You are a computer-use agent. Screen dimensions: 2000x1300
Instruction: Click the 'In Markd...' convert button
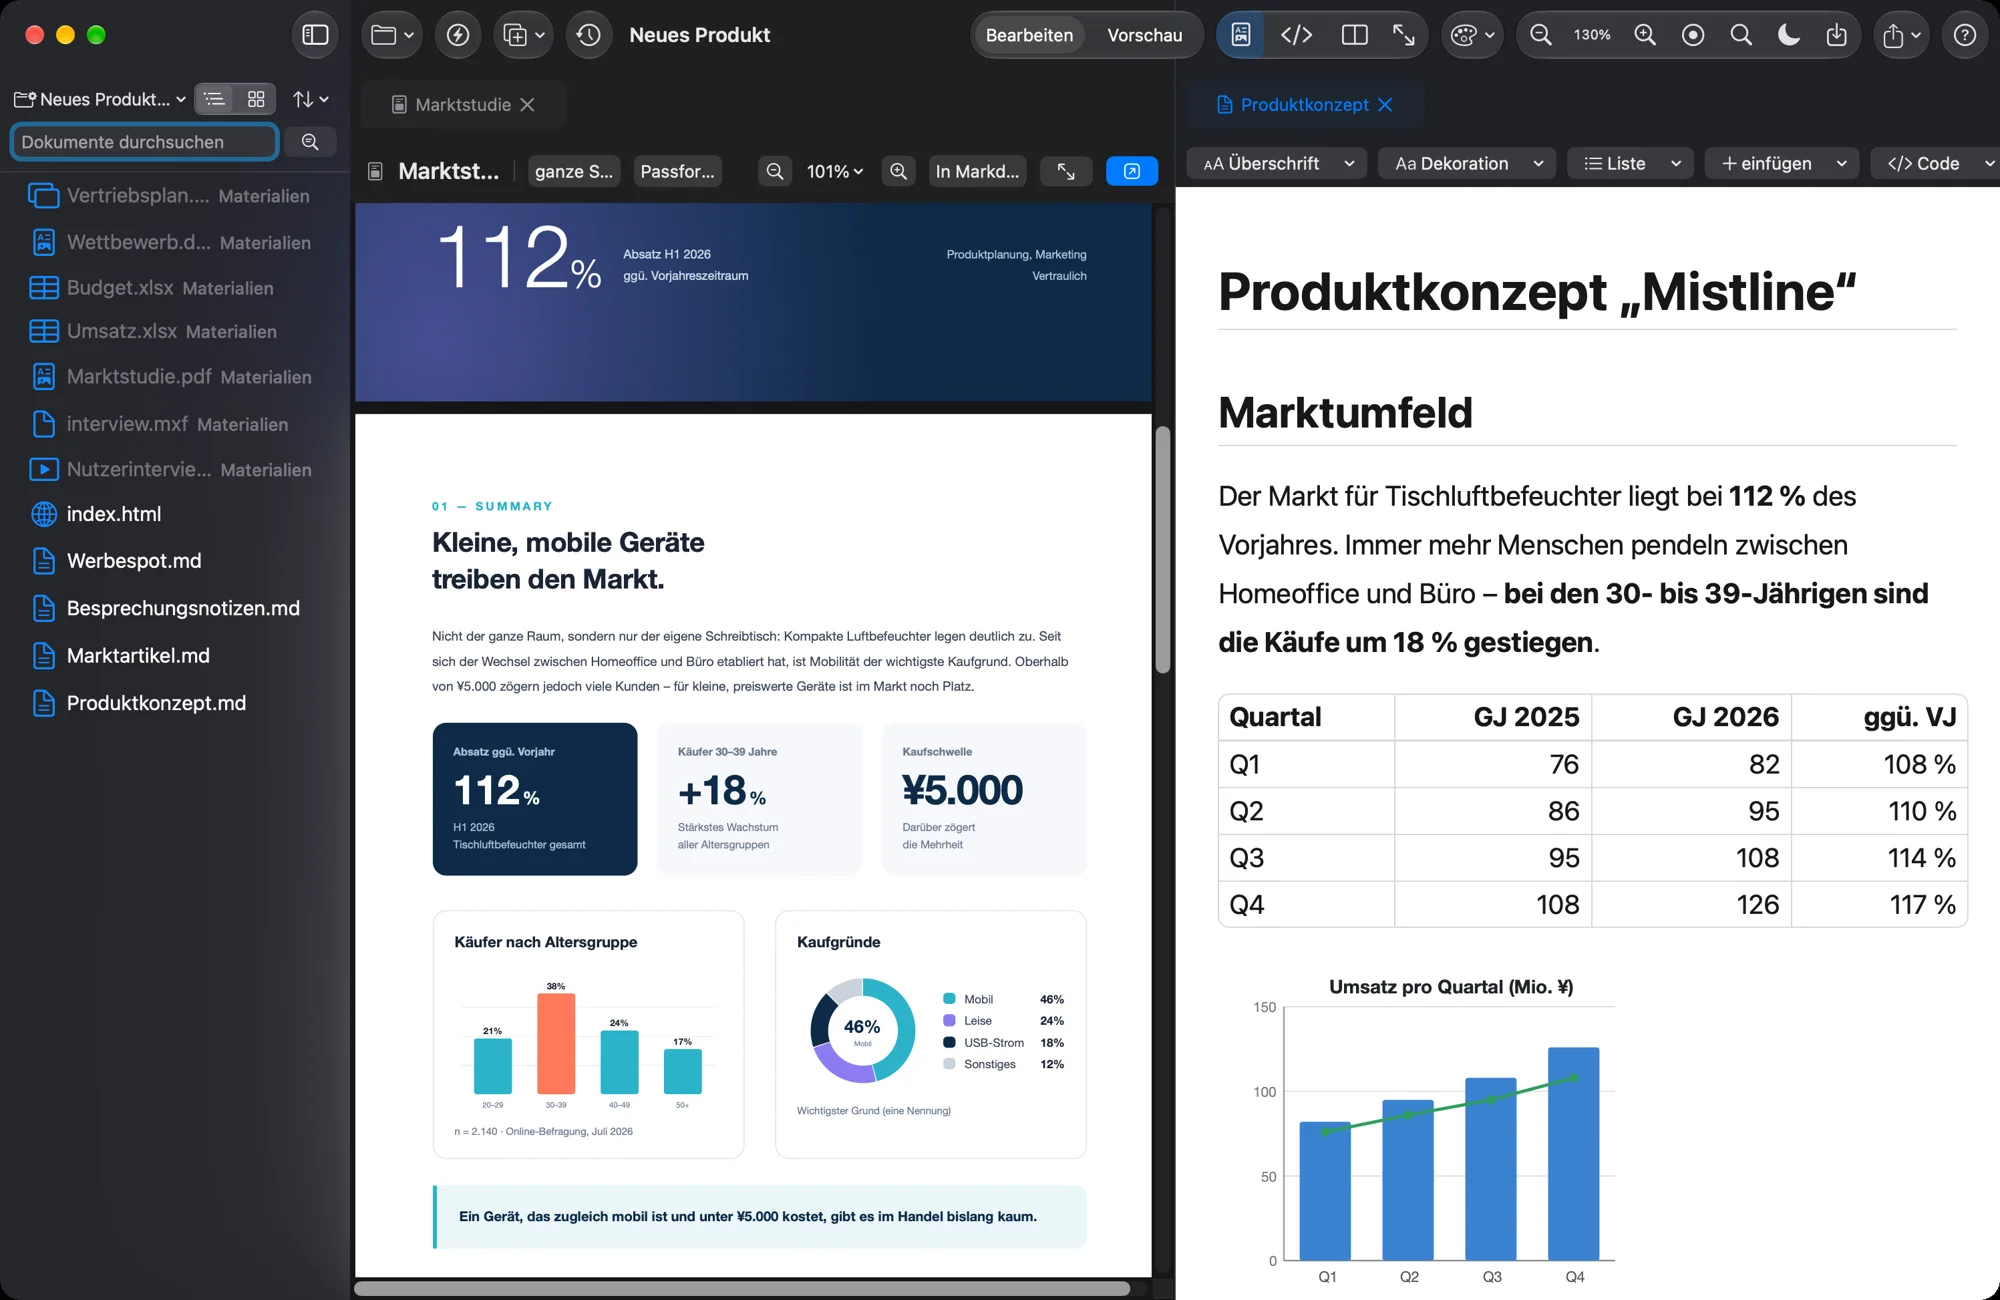977,171
